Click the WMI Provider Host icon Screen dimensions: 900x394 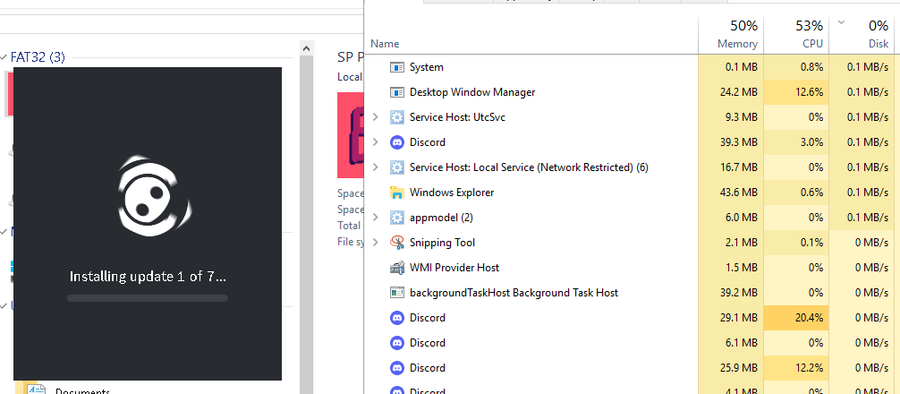pos(397,268)
